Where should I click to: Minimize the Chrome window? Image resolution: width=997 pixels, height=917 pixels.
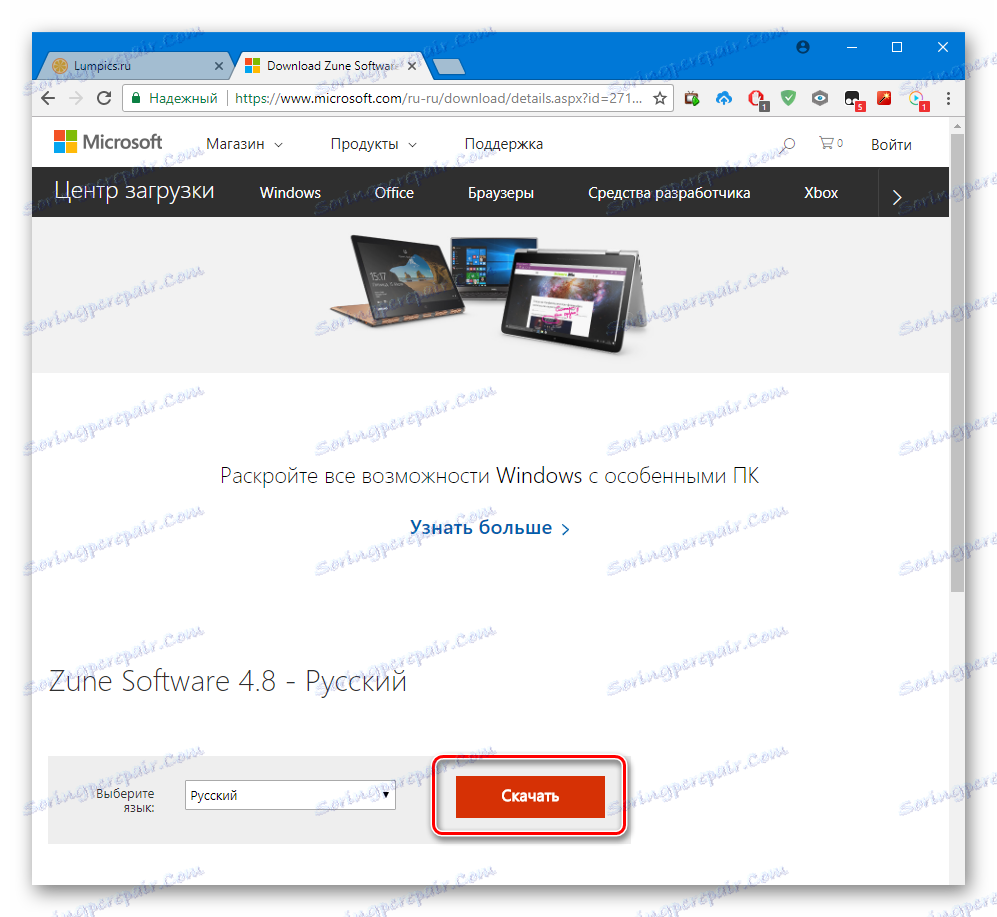pyautogui.click(x=851, y=47)
